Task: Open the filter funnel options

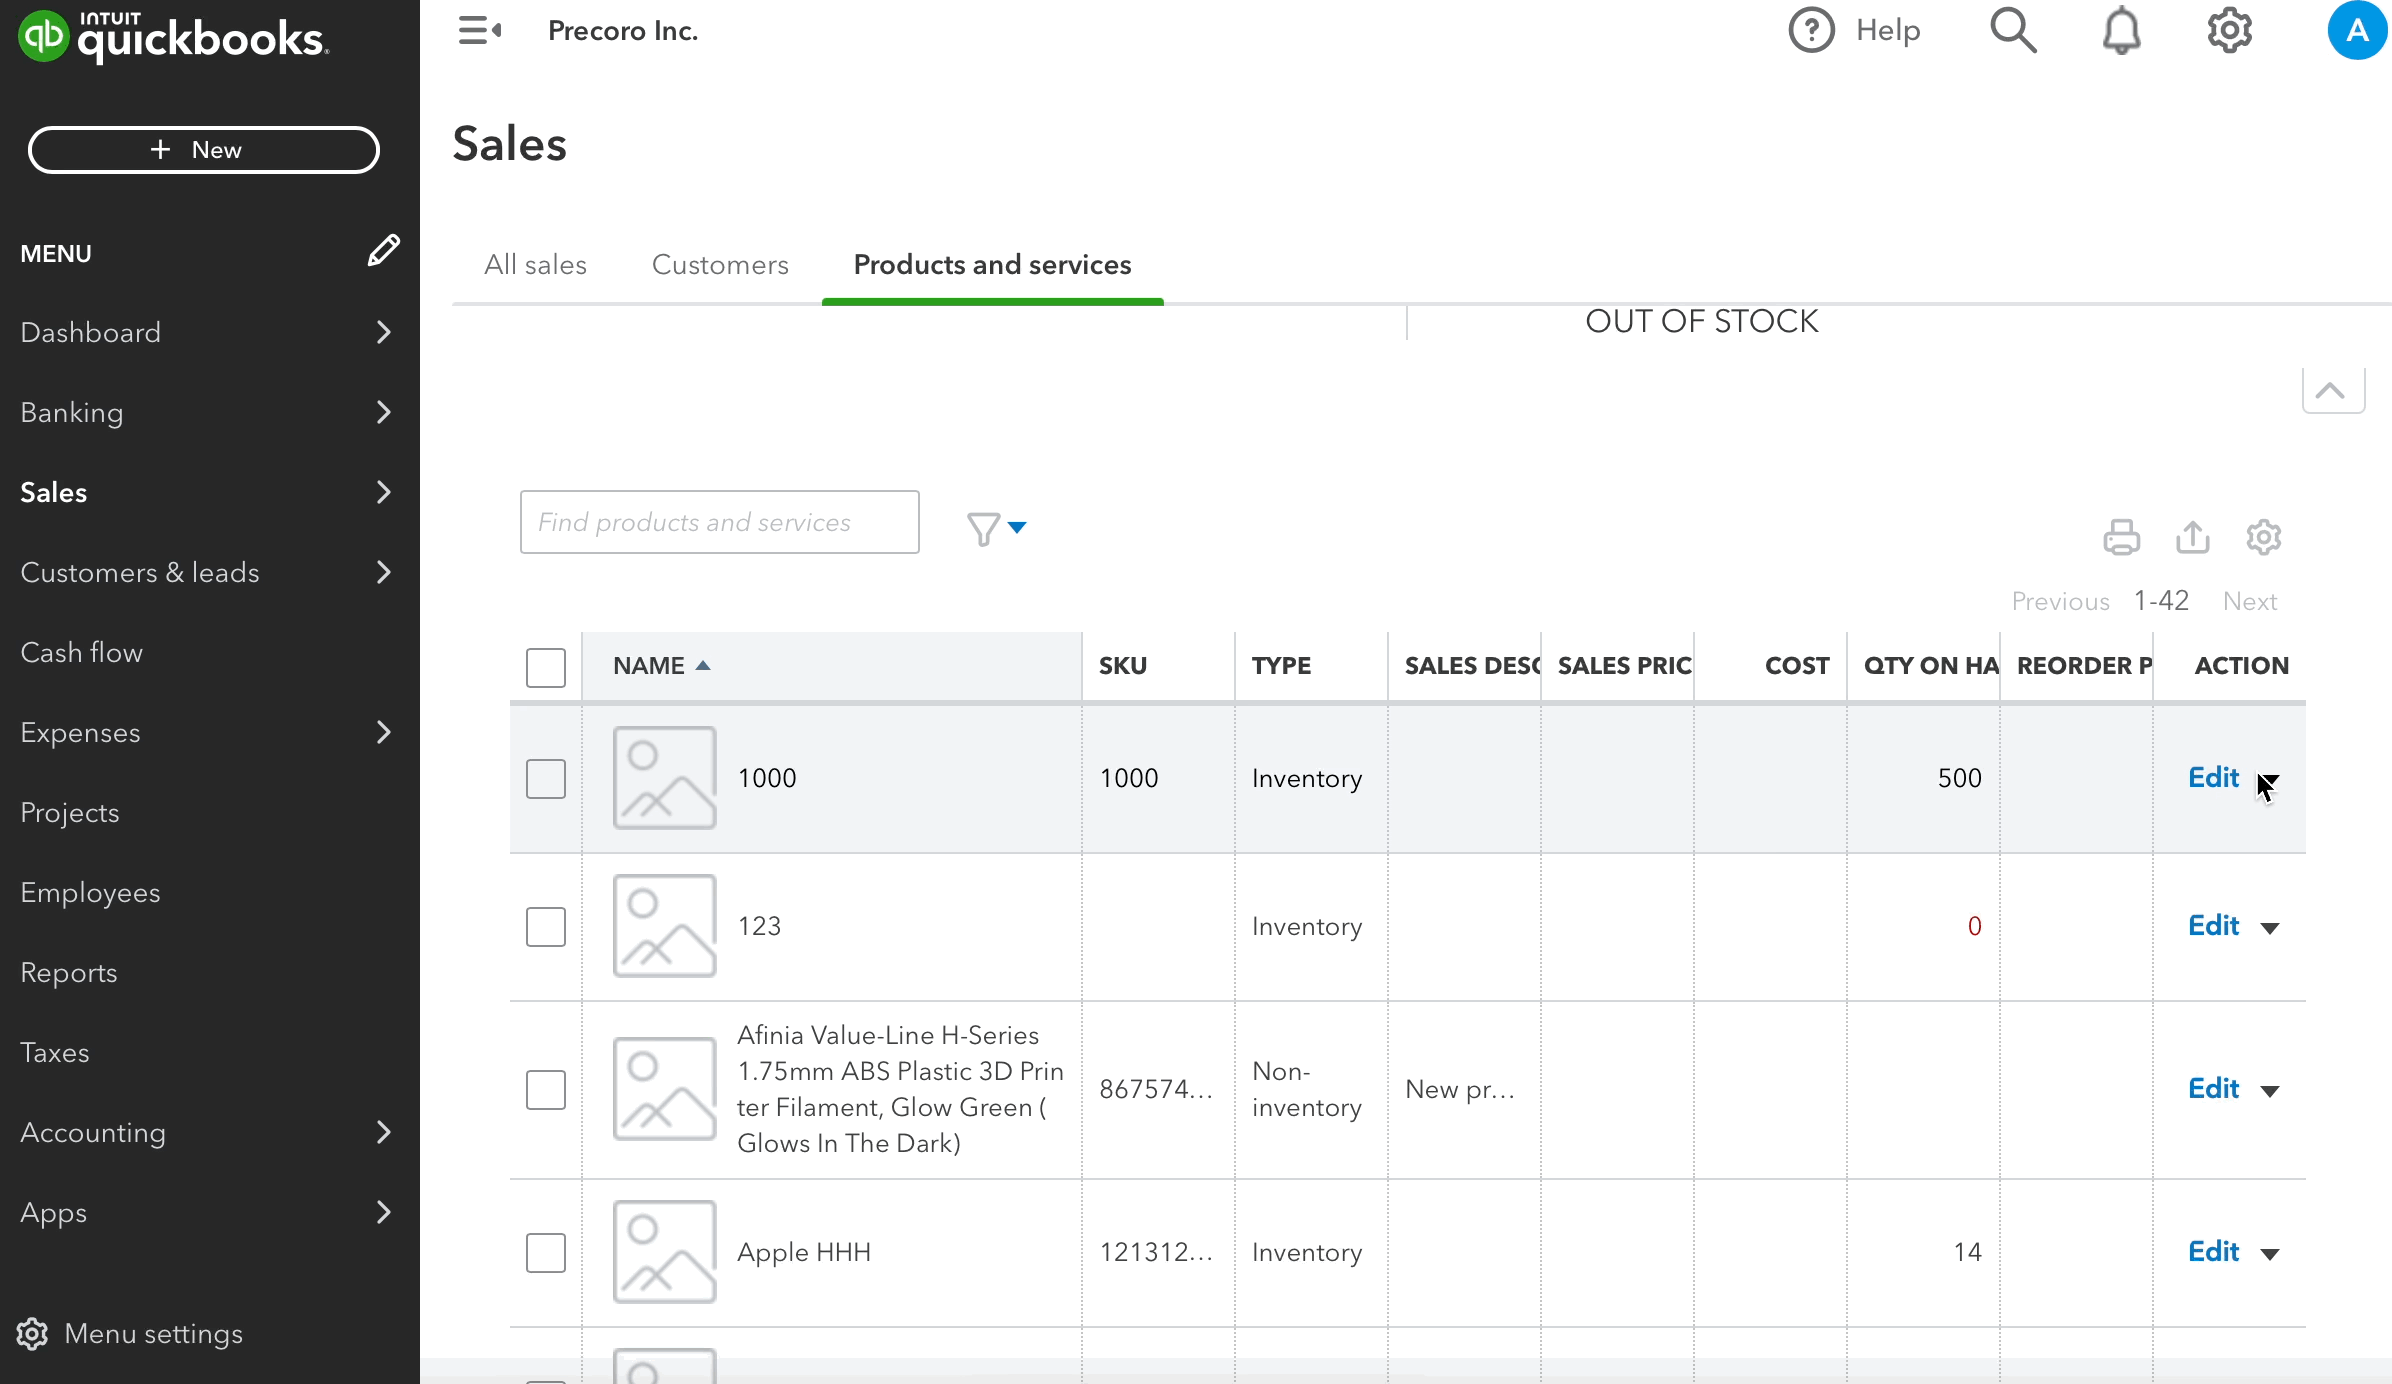Action: (x=996, y=527)
